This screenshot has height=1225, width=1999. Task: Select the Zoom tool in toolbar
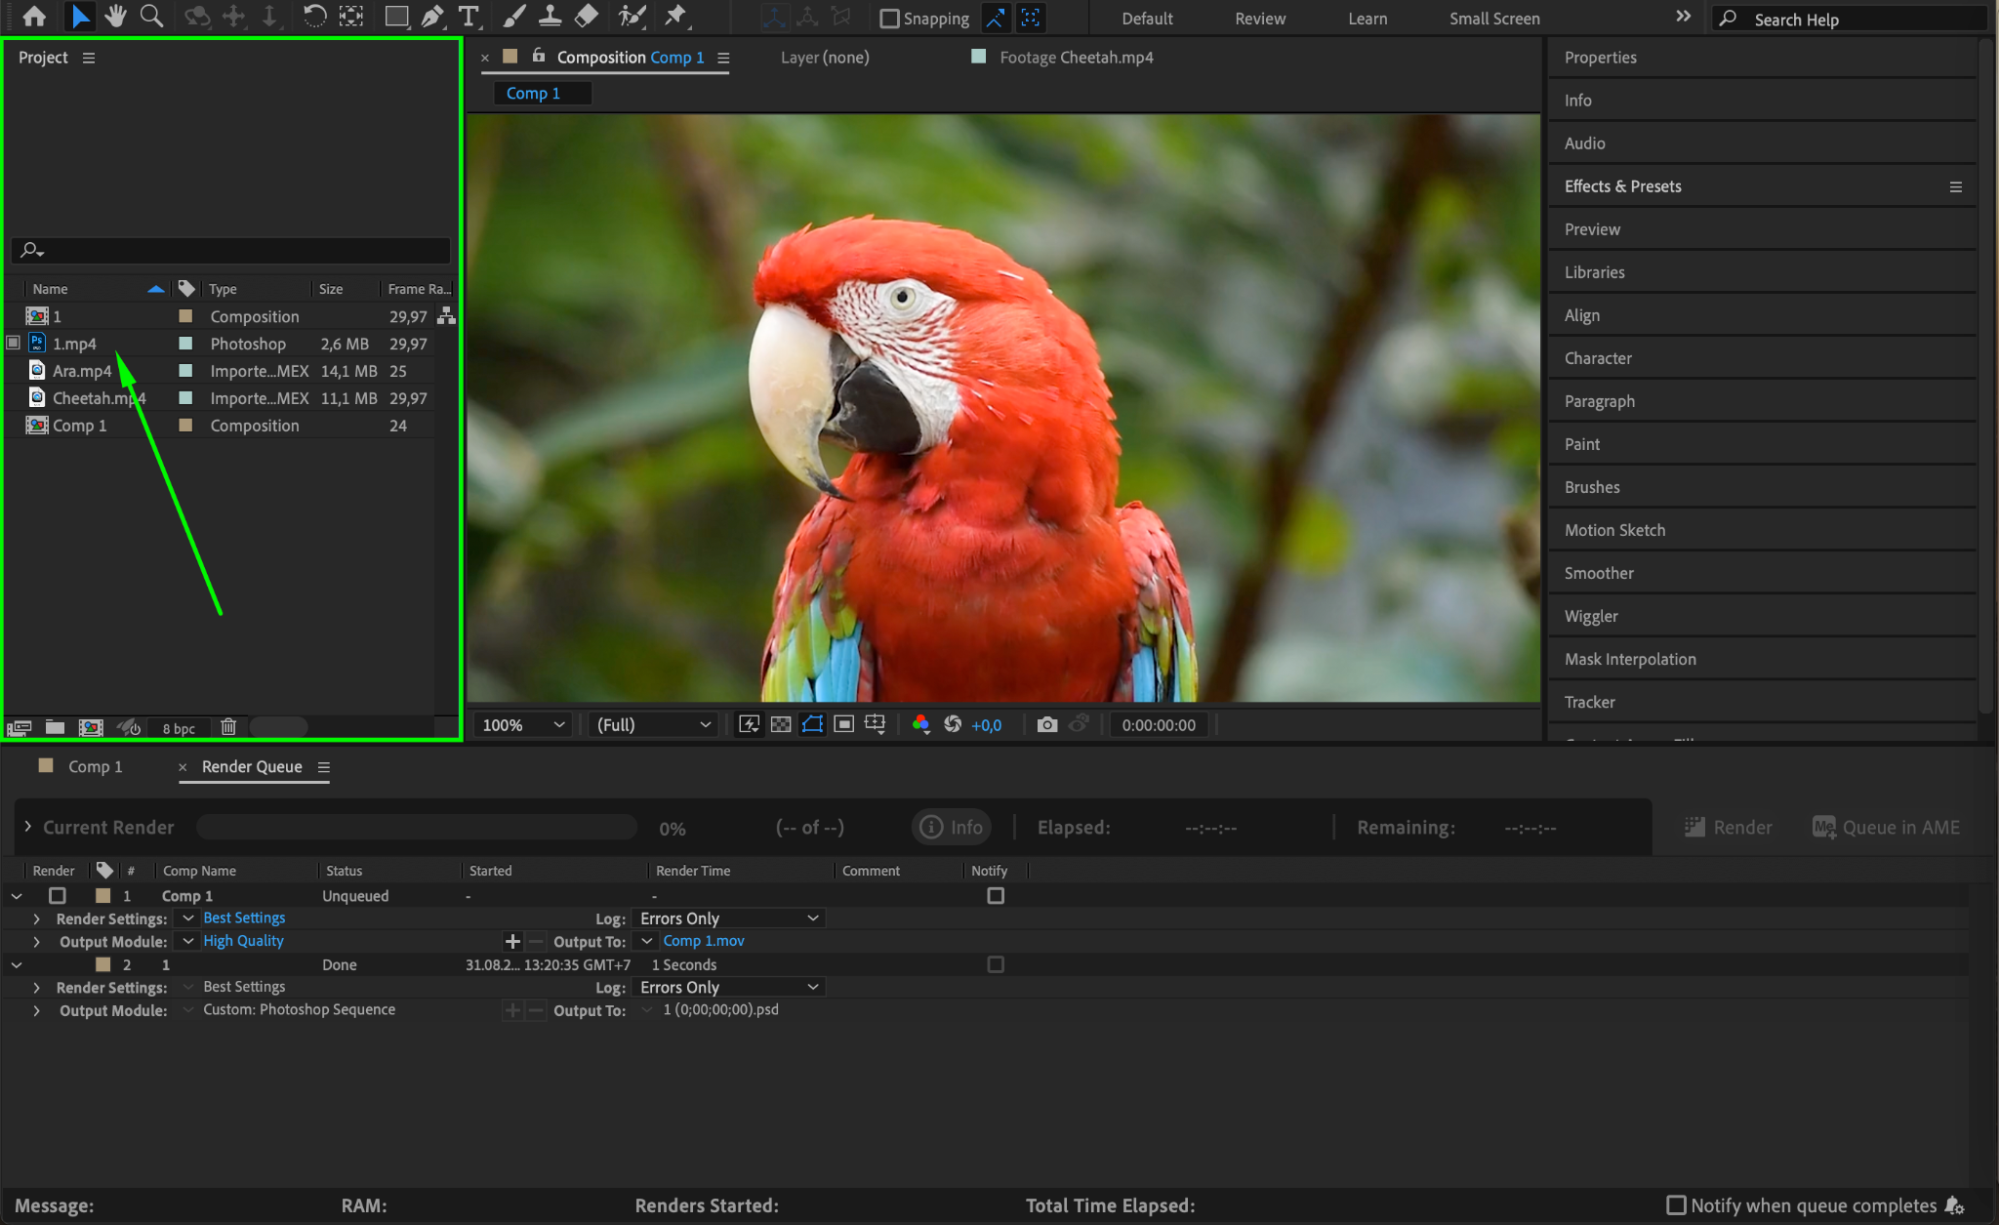click(x=151, y=16)
